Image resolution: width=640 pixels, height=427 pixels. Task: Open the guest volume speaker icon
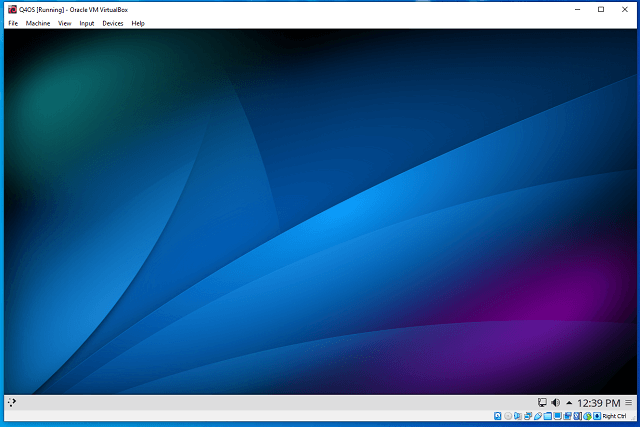pyautogui.click(x=556, y=402)
